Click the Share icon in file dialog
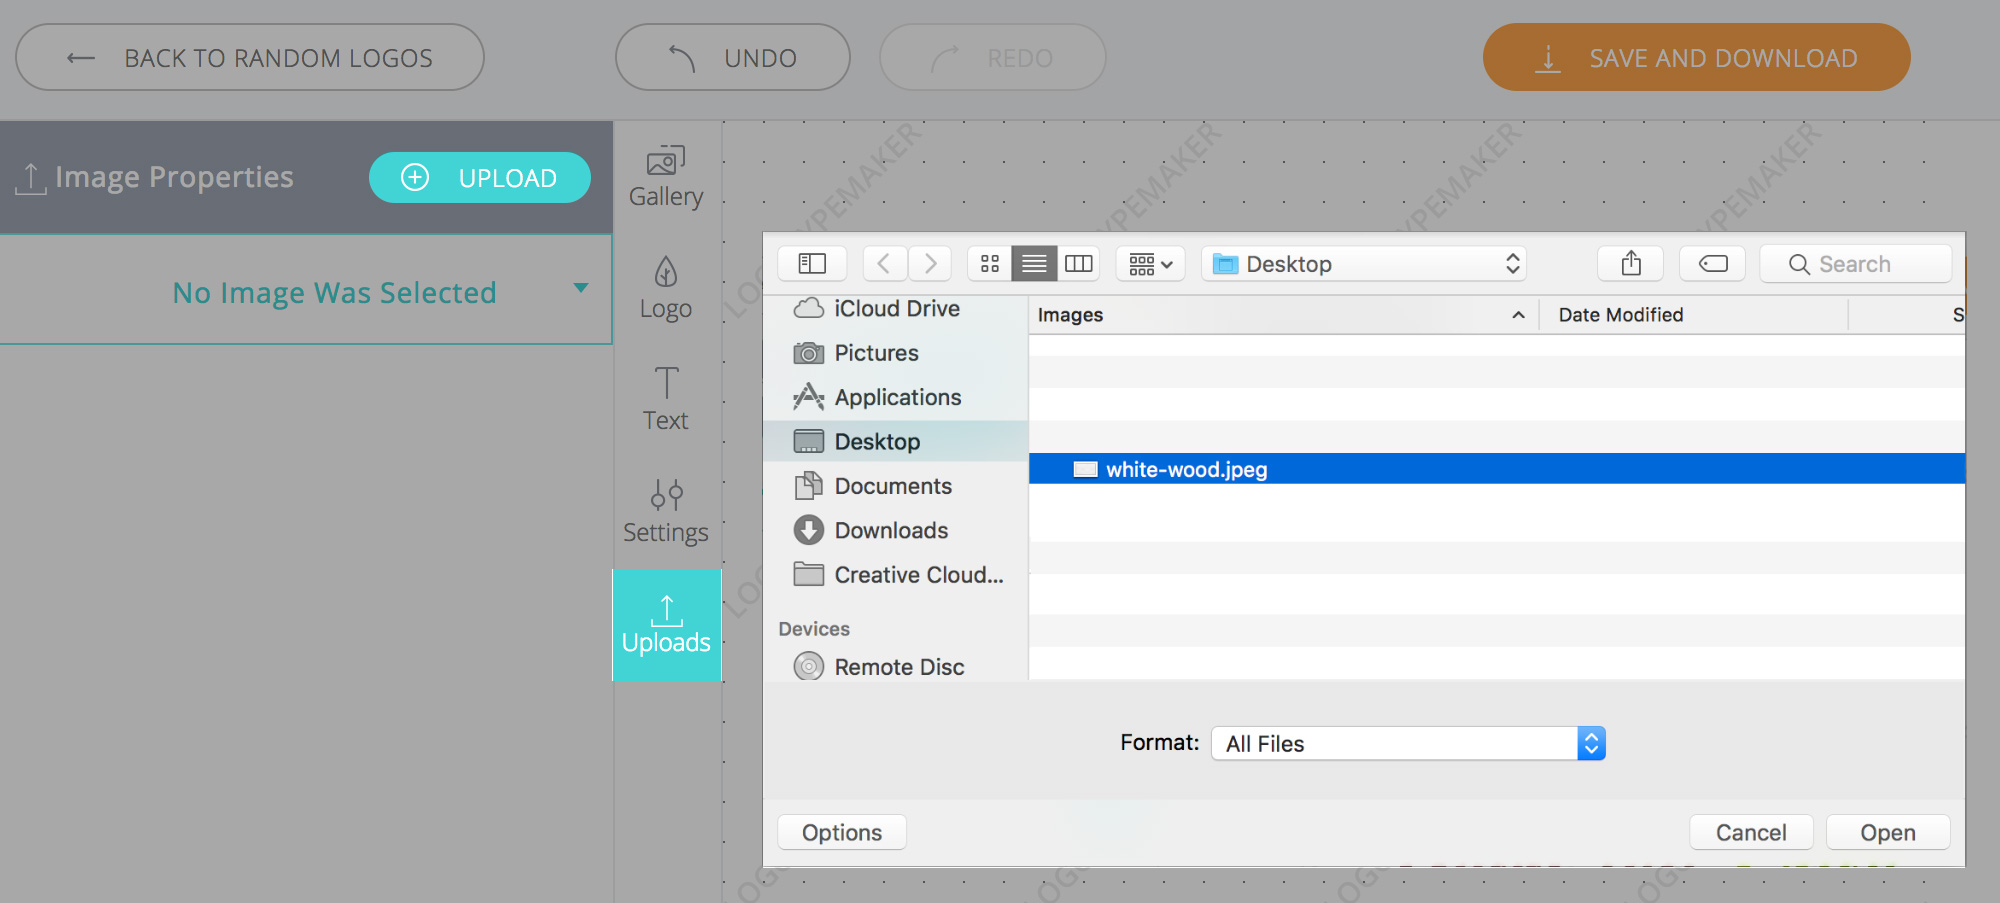This screenshot has width=2000, height=903. pos(1631,264)
